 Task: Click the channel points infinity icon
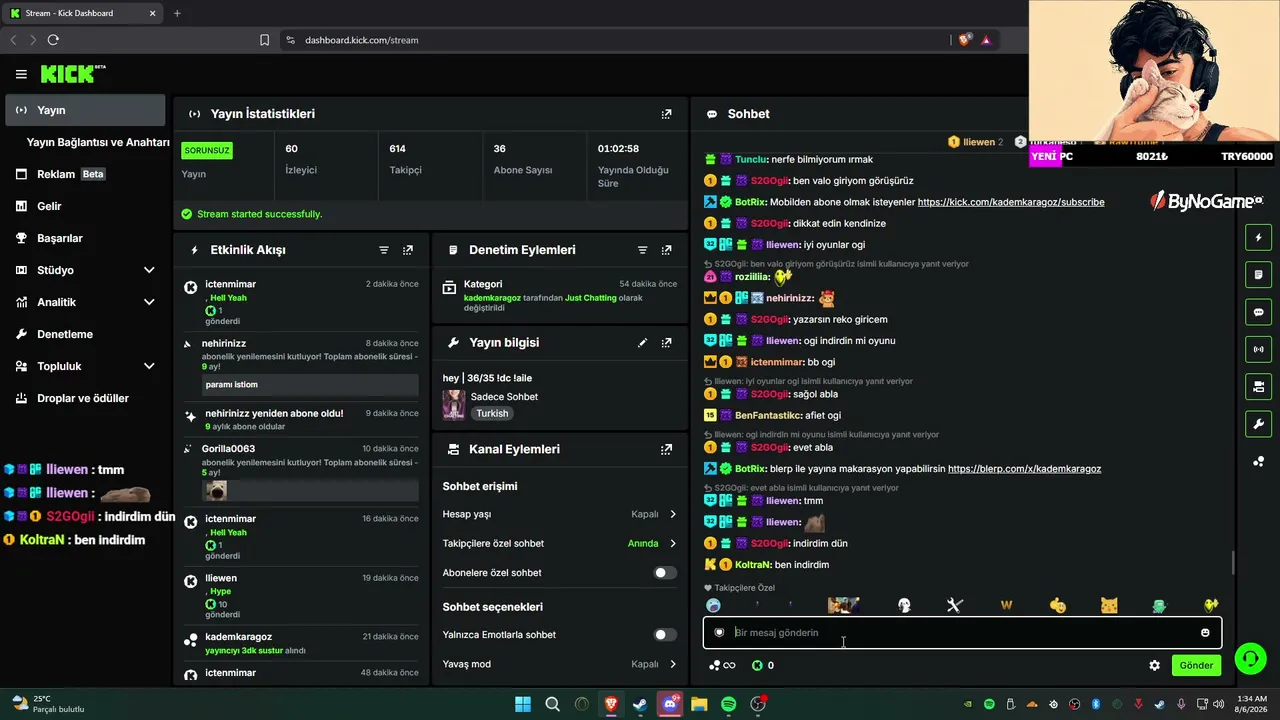point(722,665)
